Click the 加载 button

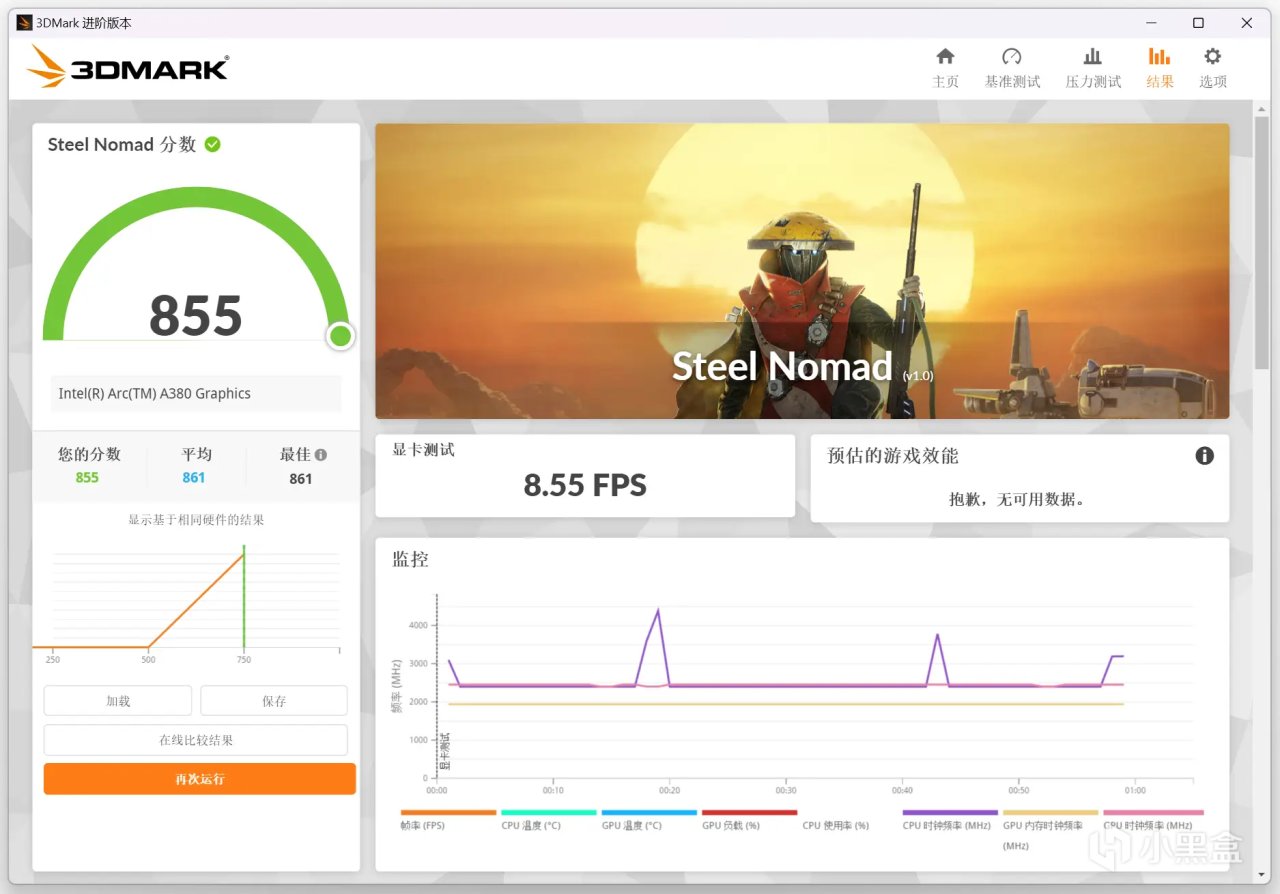(118, 701)
